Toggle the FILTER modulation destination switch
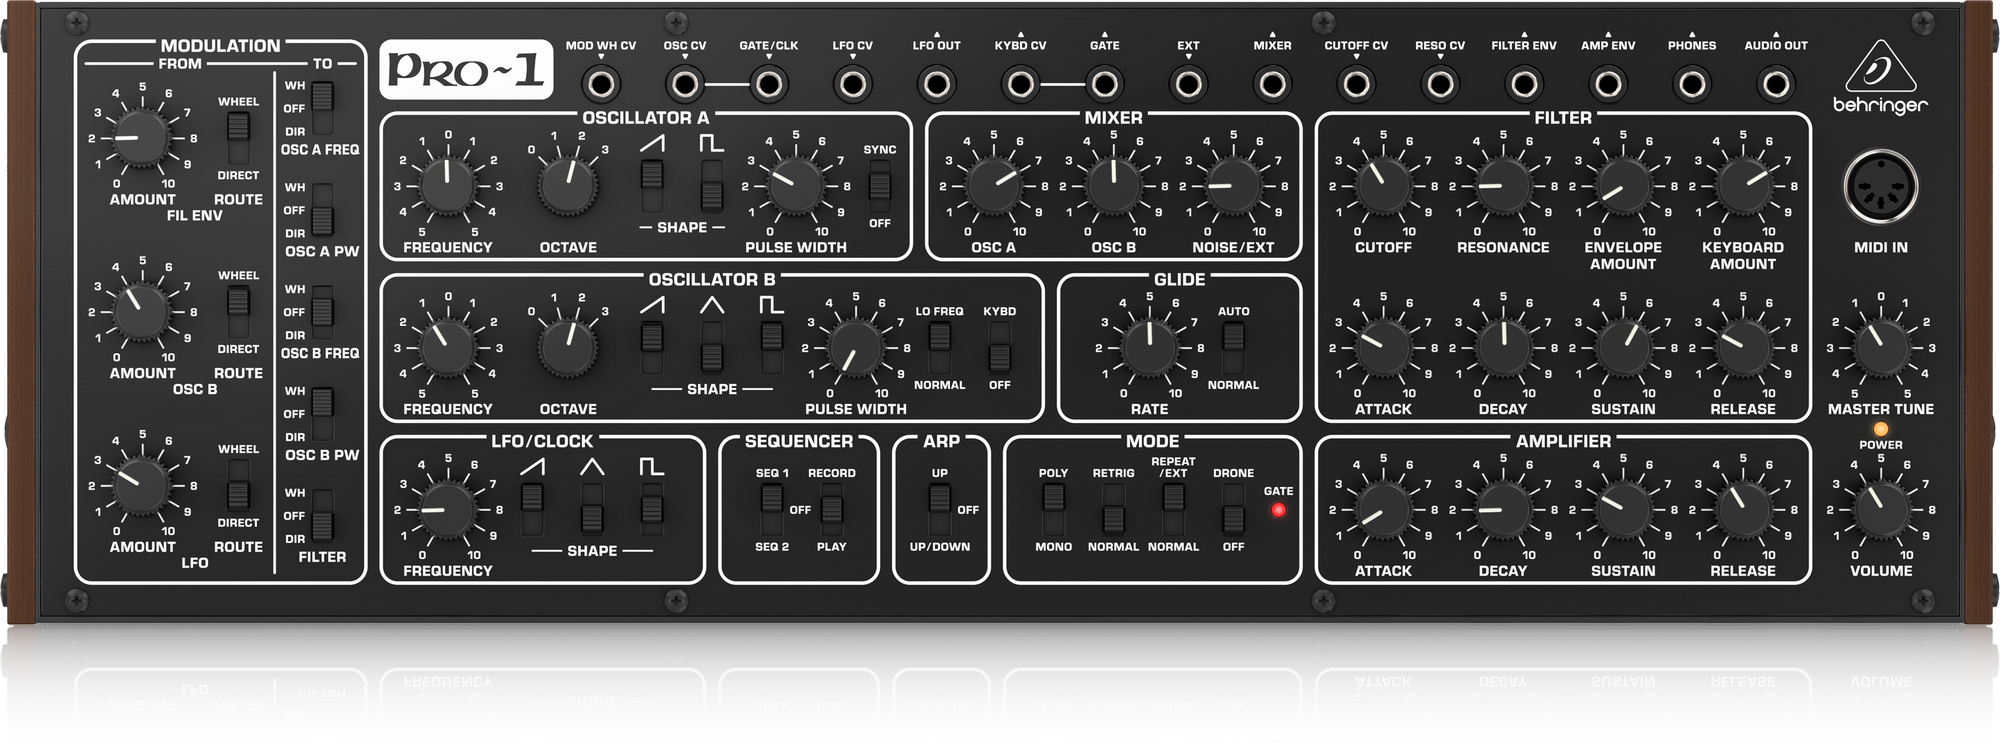This screenshot has height=743, width=2000. click(322, 516)
